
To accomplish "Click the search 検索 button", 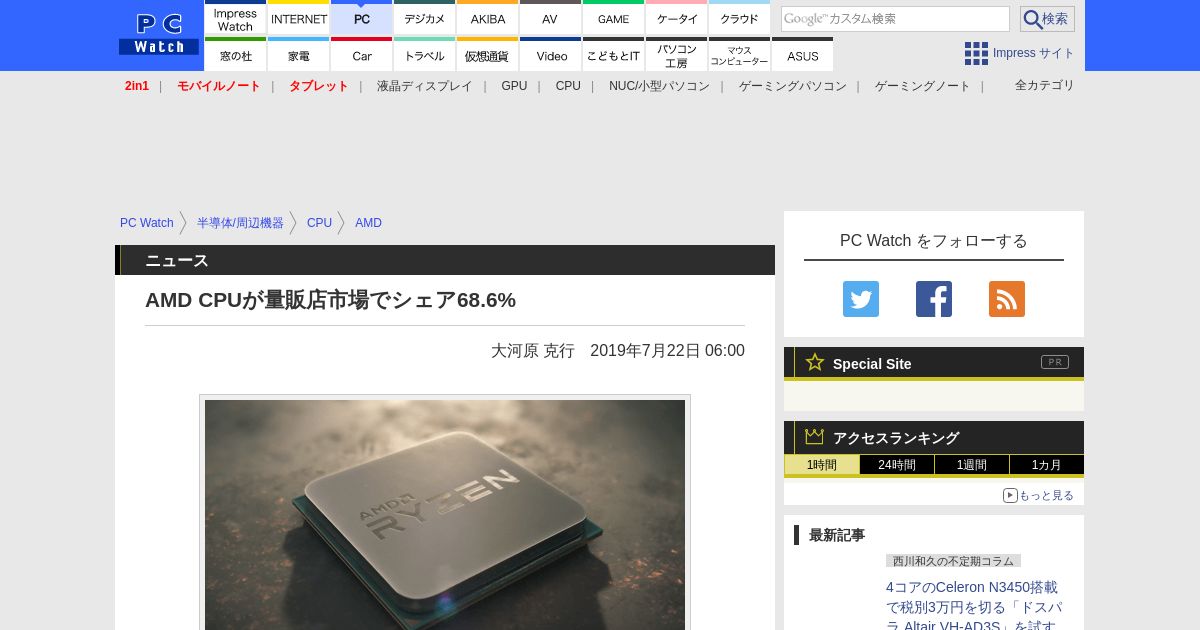I will coord(1047,19).
